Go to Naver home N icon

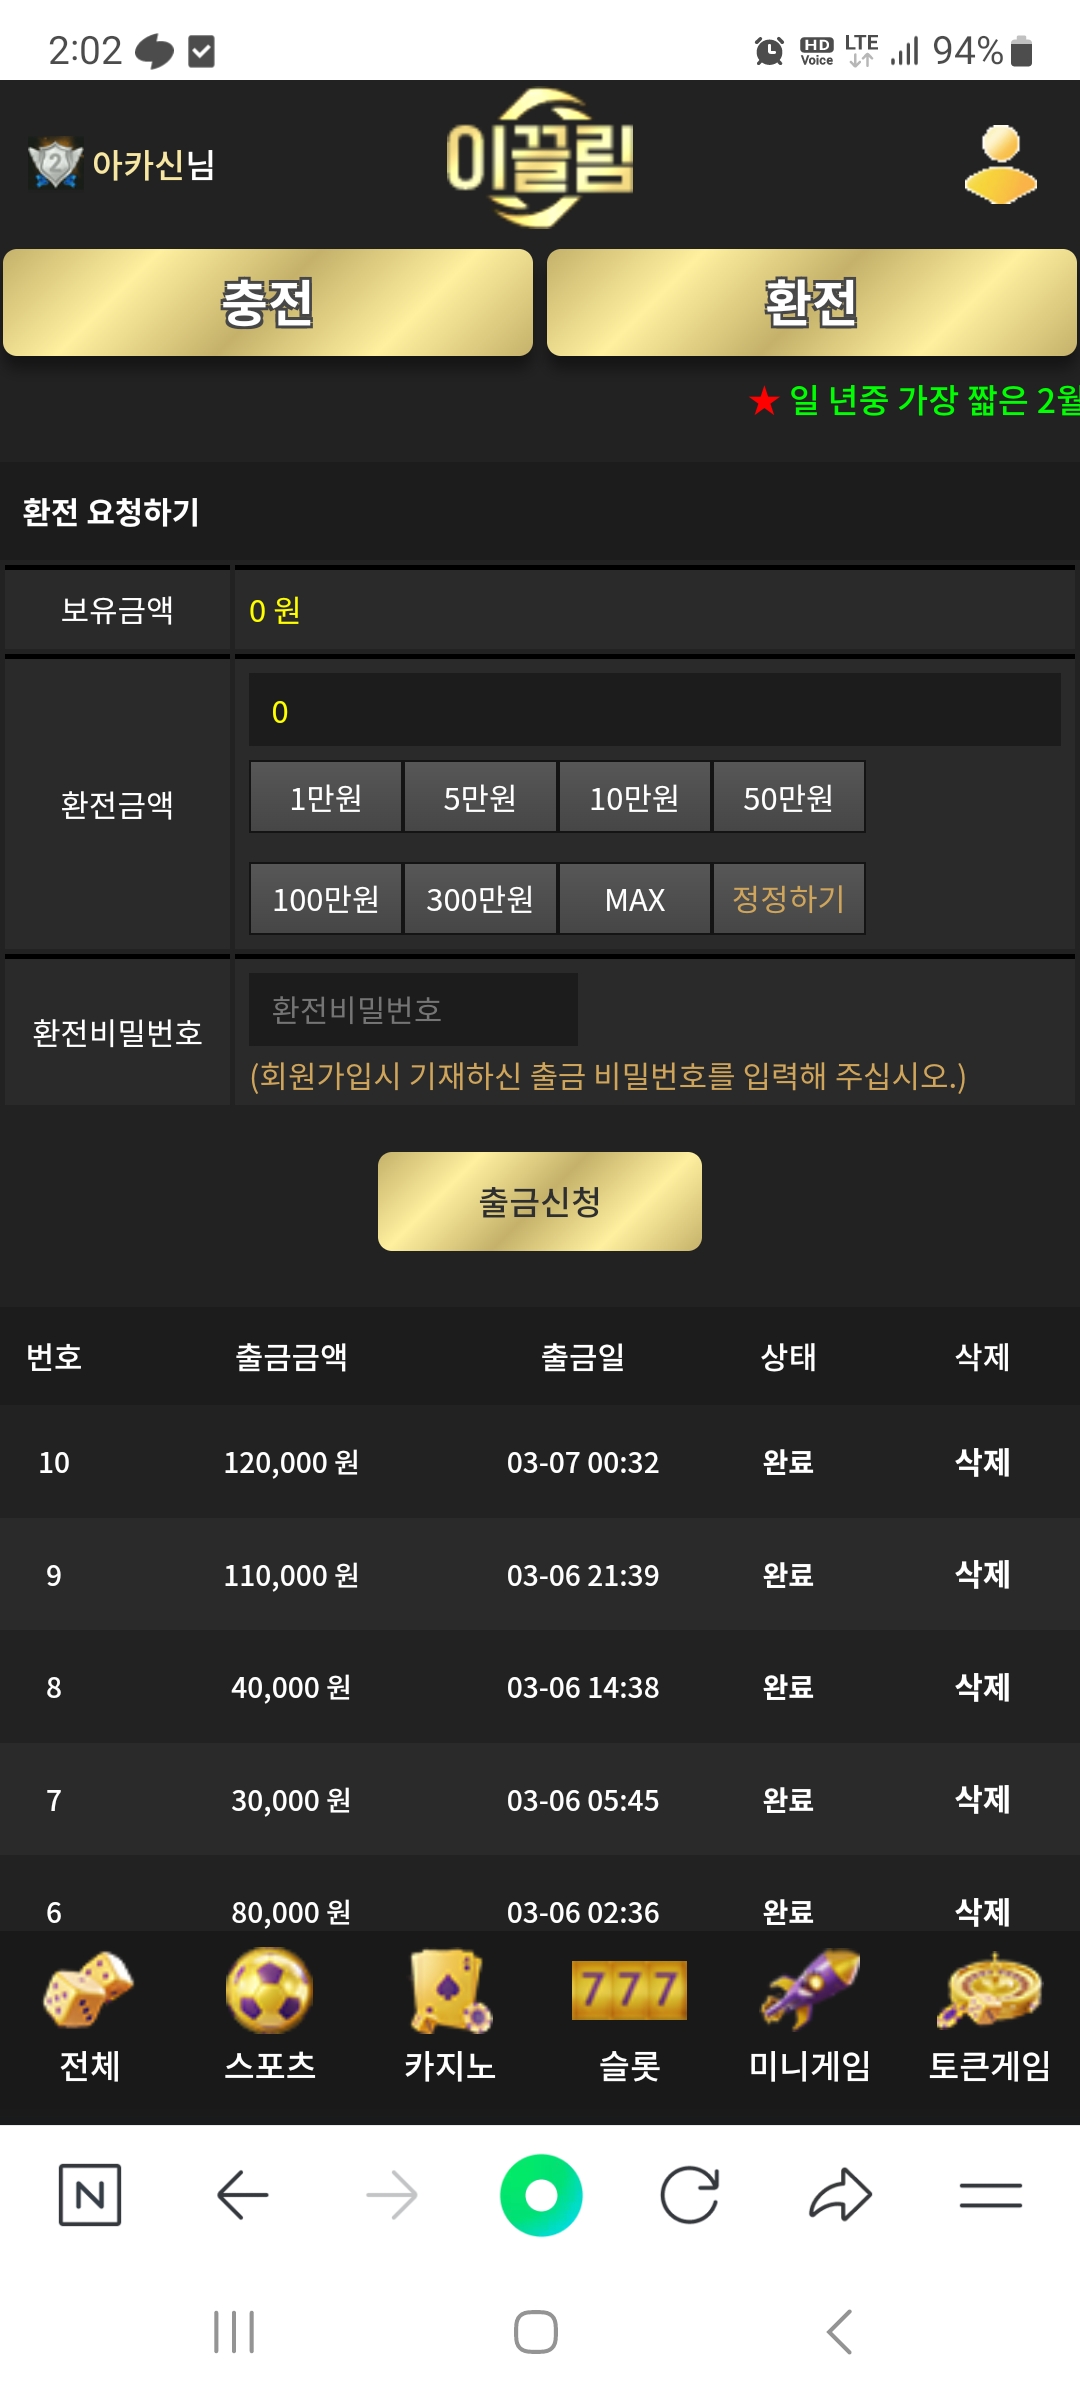pyautogui.click(x=90, y=2195)
